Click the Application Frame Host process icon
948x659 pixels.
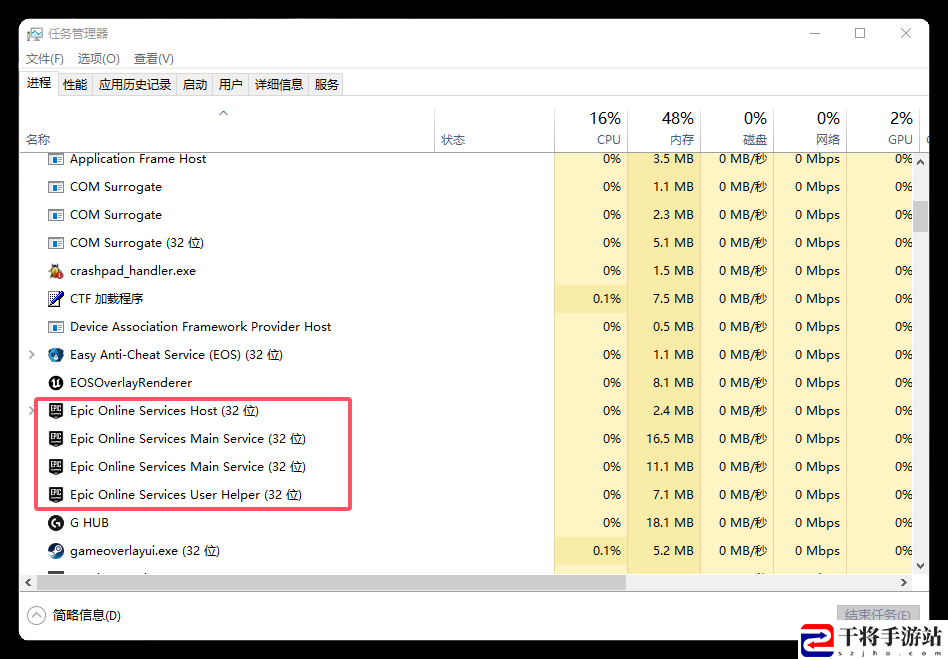(x=56, y=159)
